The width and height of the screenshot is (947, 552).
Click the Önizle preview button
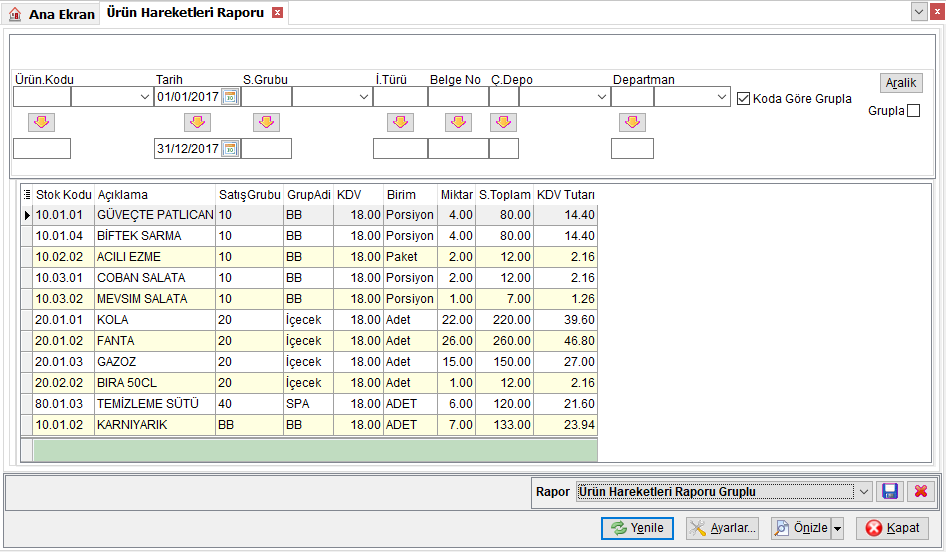[x=801, y=528]
